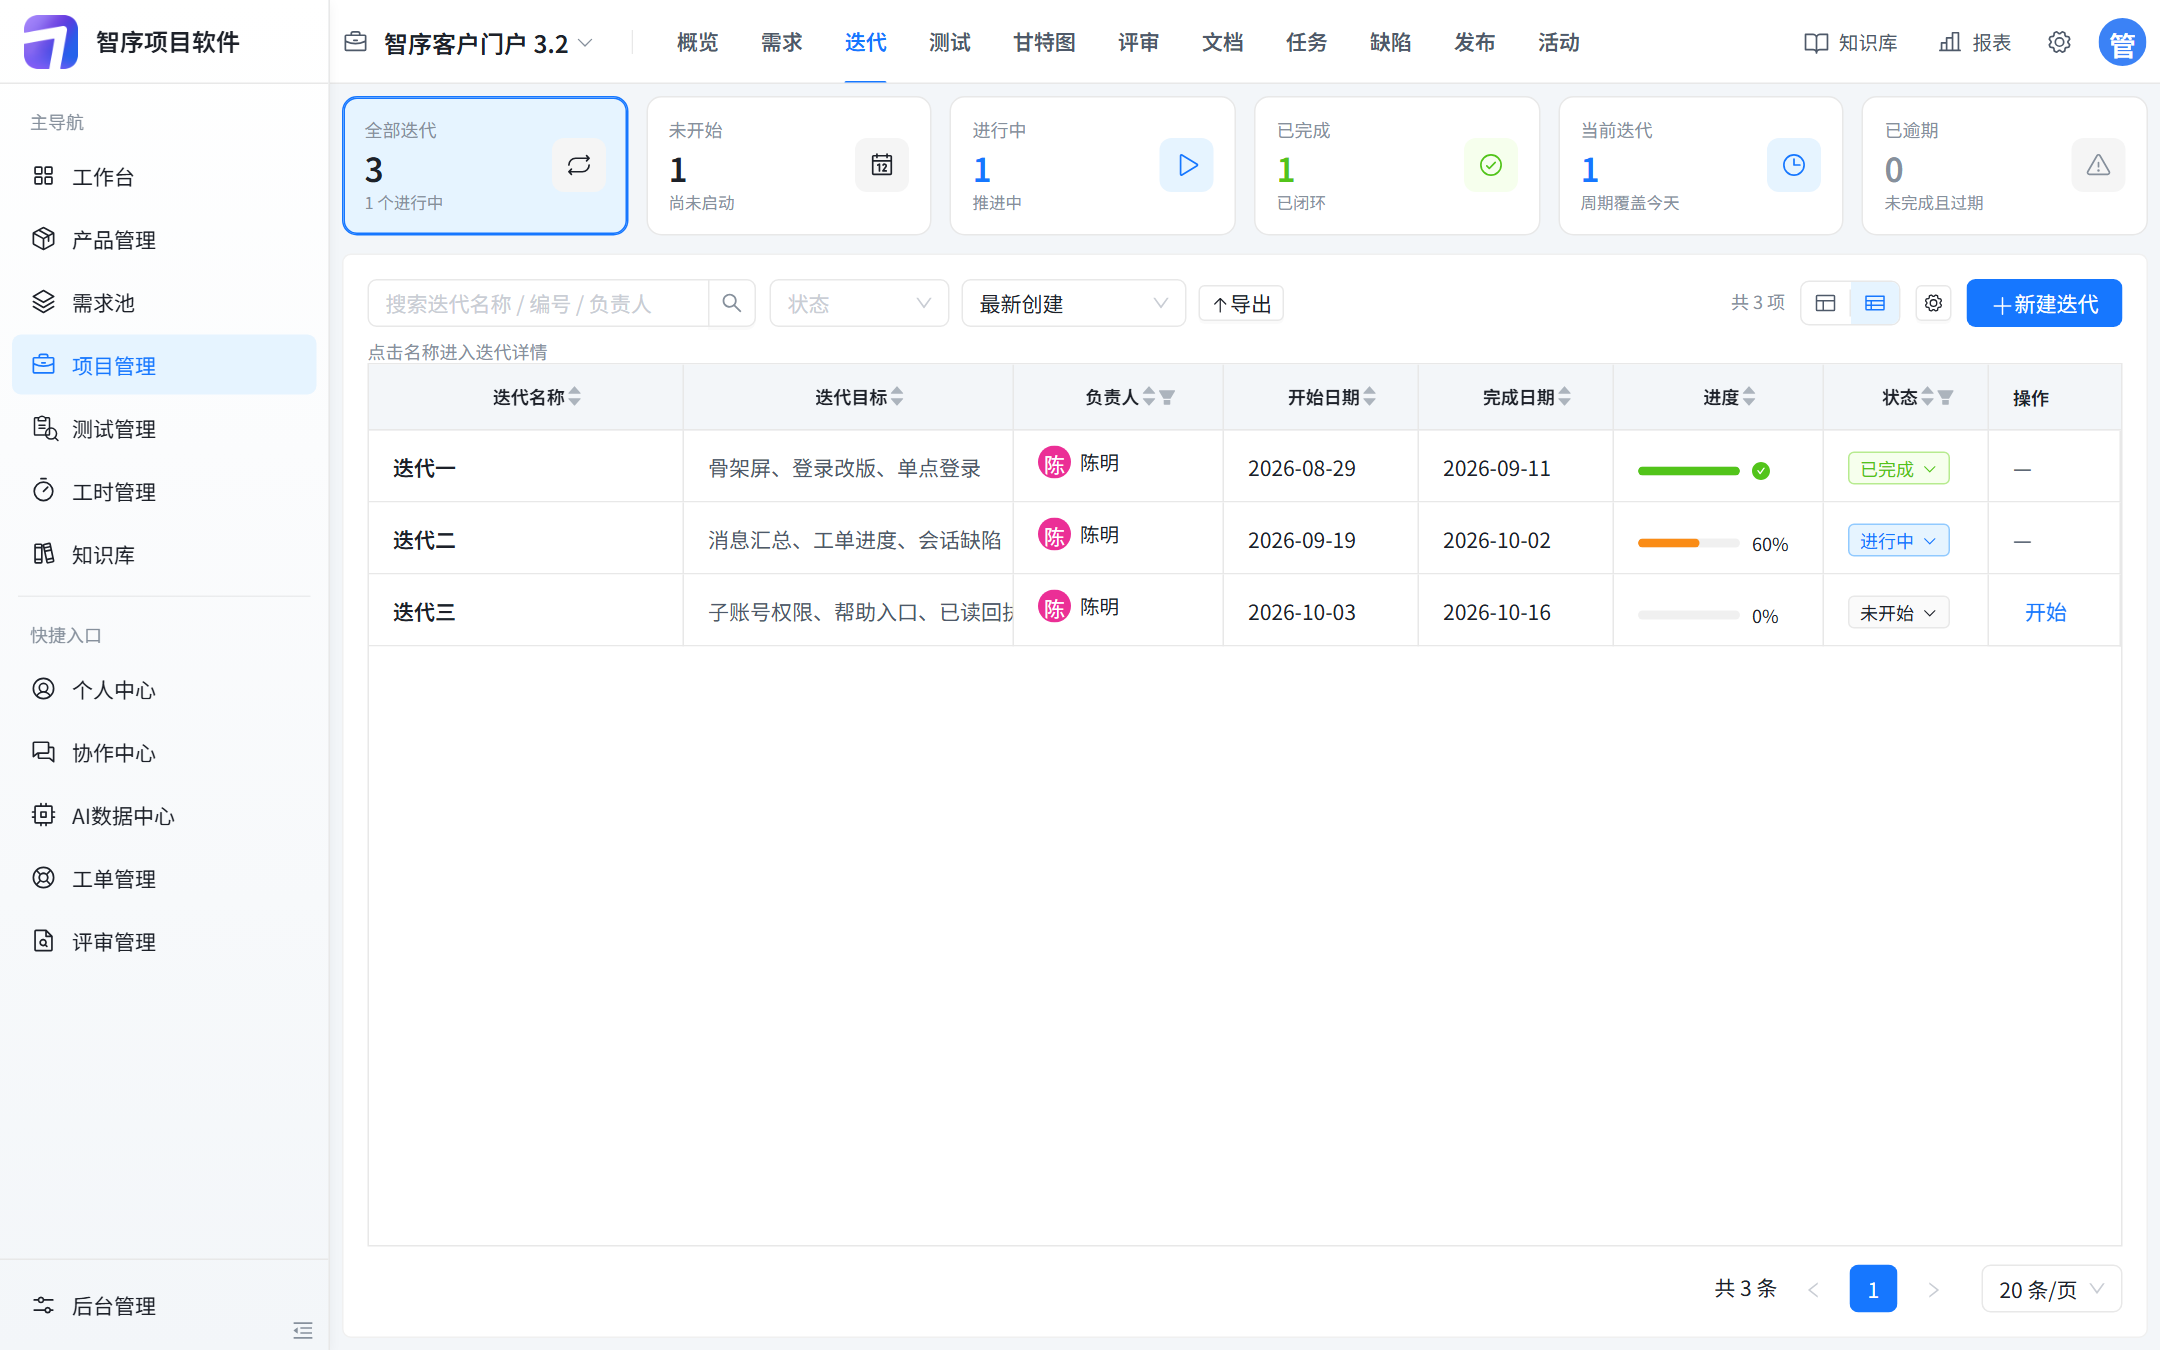Filter by 已逾期 summary card
This screenshot has height=1350, width=2160.
pyautogui.click(x=2005, y=166)
